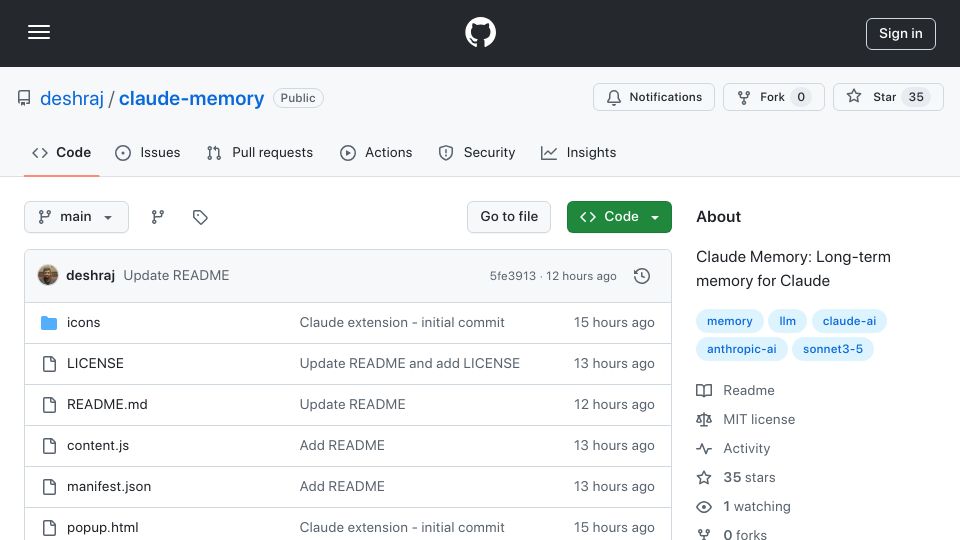Open the 0 forks link in About
The image size is (960, 540).
click(732, 534)
